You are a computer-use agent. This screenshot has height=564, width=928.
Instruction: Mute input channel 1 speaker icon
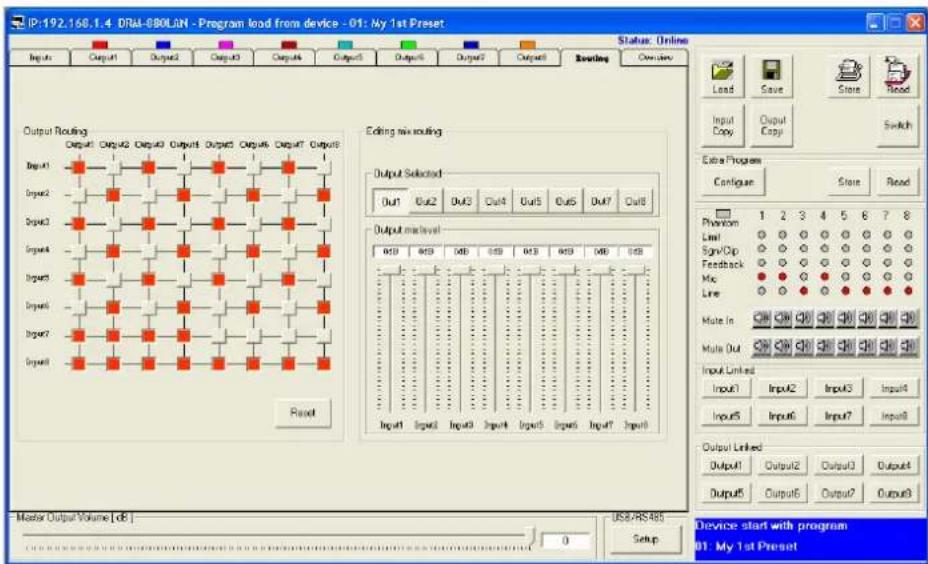click(761, 319)
